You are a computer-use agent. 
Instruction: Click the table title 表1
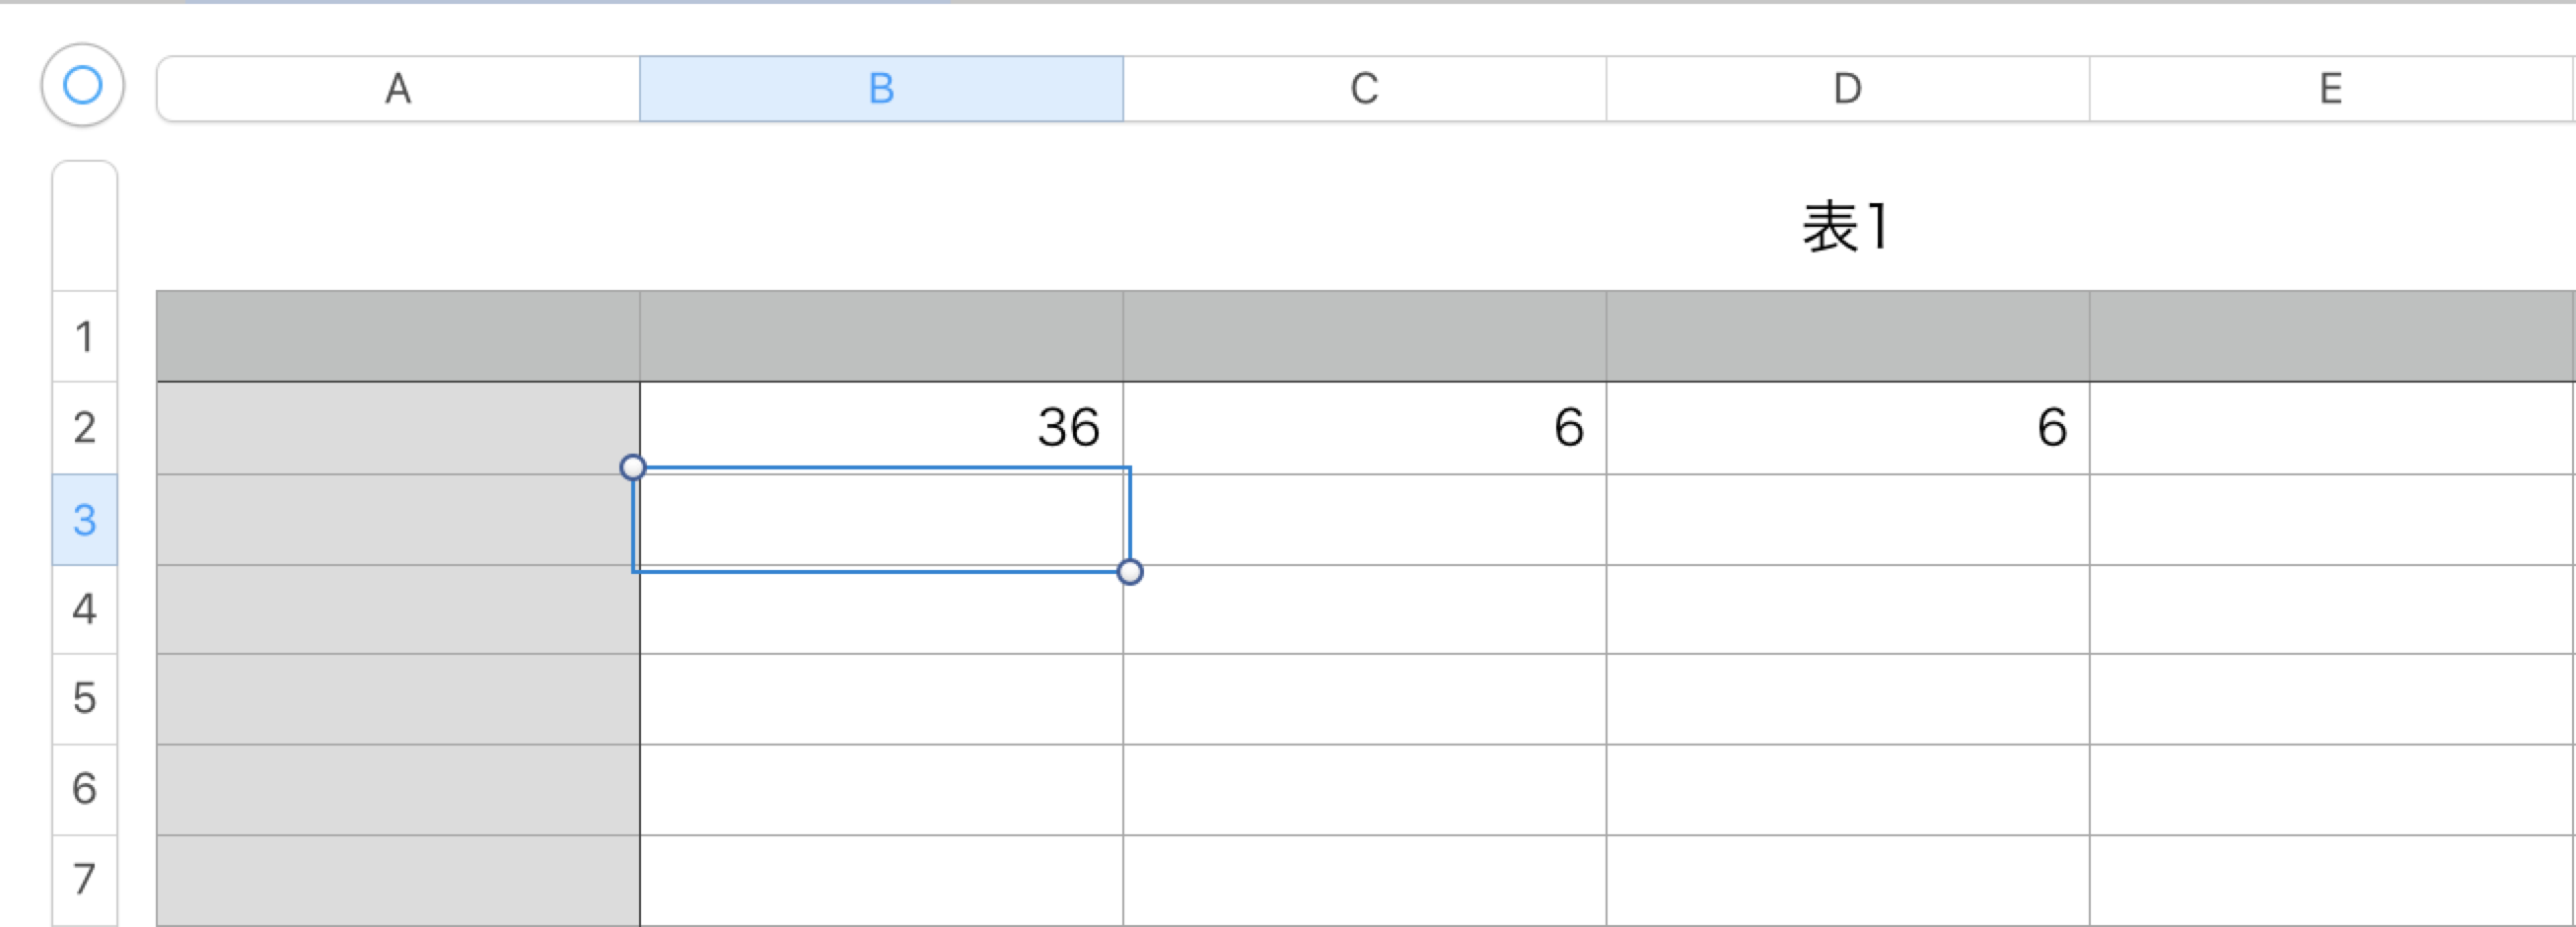[1845, 227]
